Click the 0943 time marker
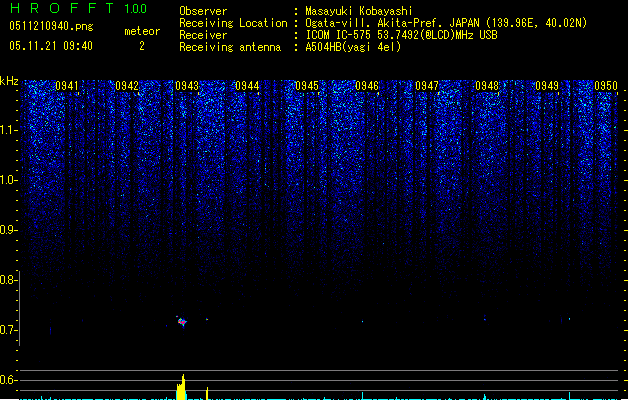629x400 pixels. [x=187, y=86]
